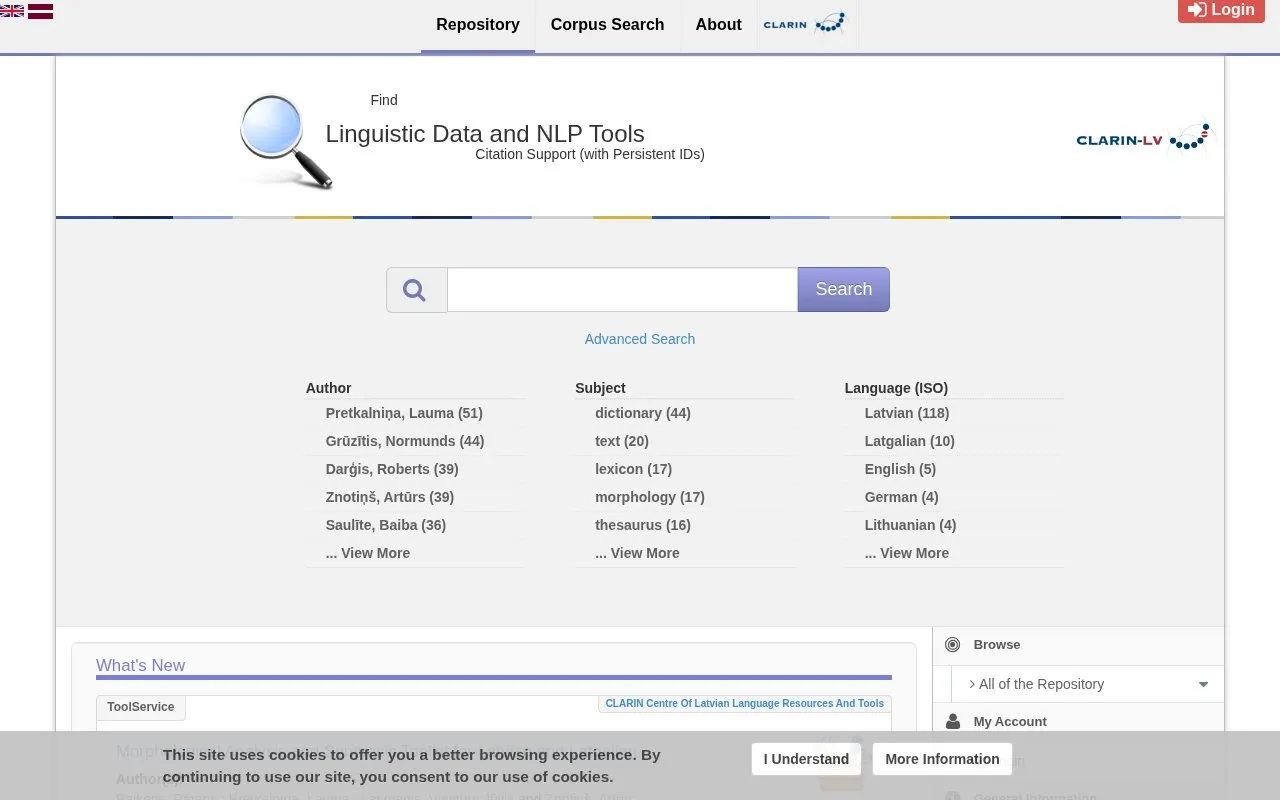The image size is (1280, 800).
Task: Focus the repository search input field
Action: (x=622, y=290)
